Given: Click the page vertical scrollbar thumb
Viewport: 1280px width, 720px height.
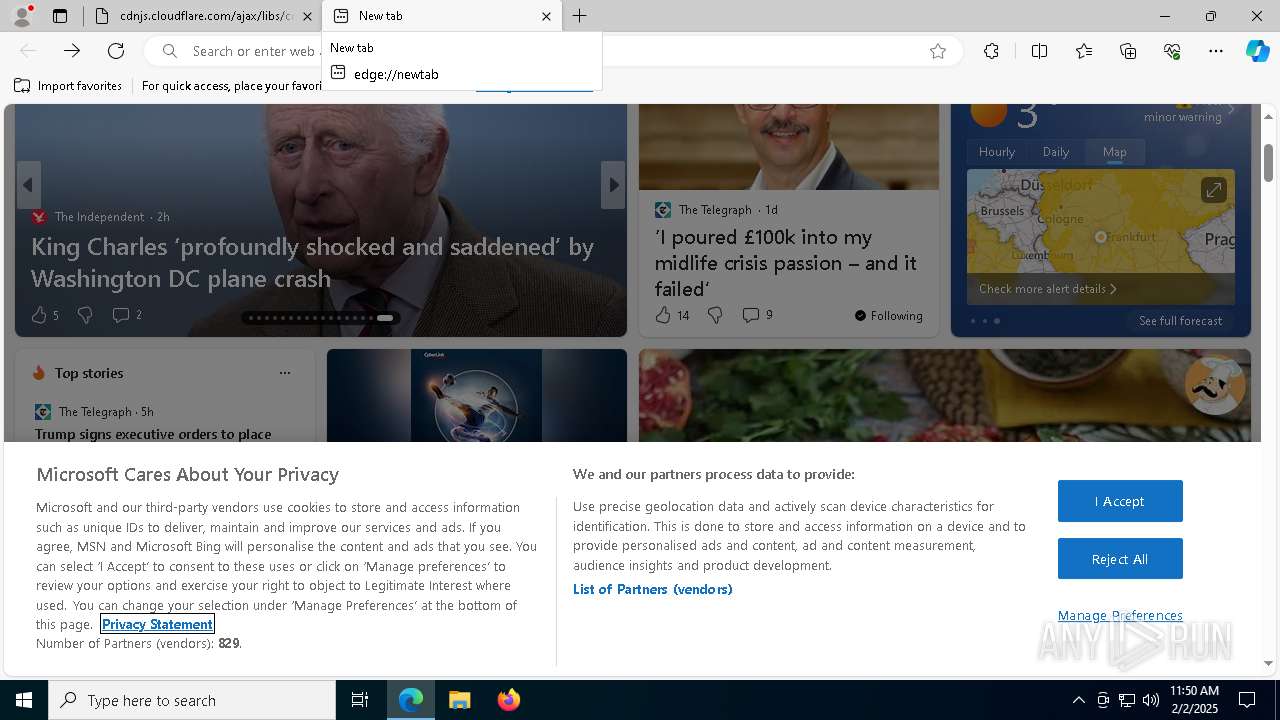Looking at the screenshot, I should tap(1268, 162).
